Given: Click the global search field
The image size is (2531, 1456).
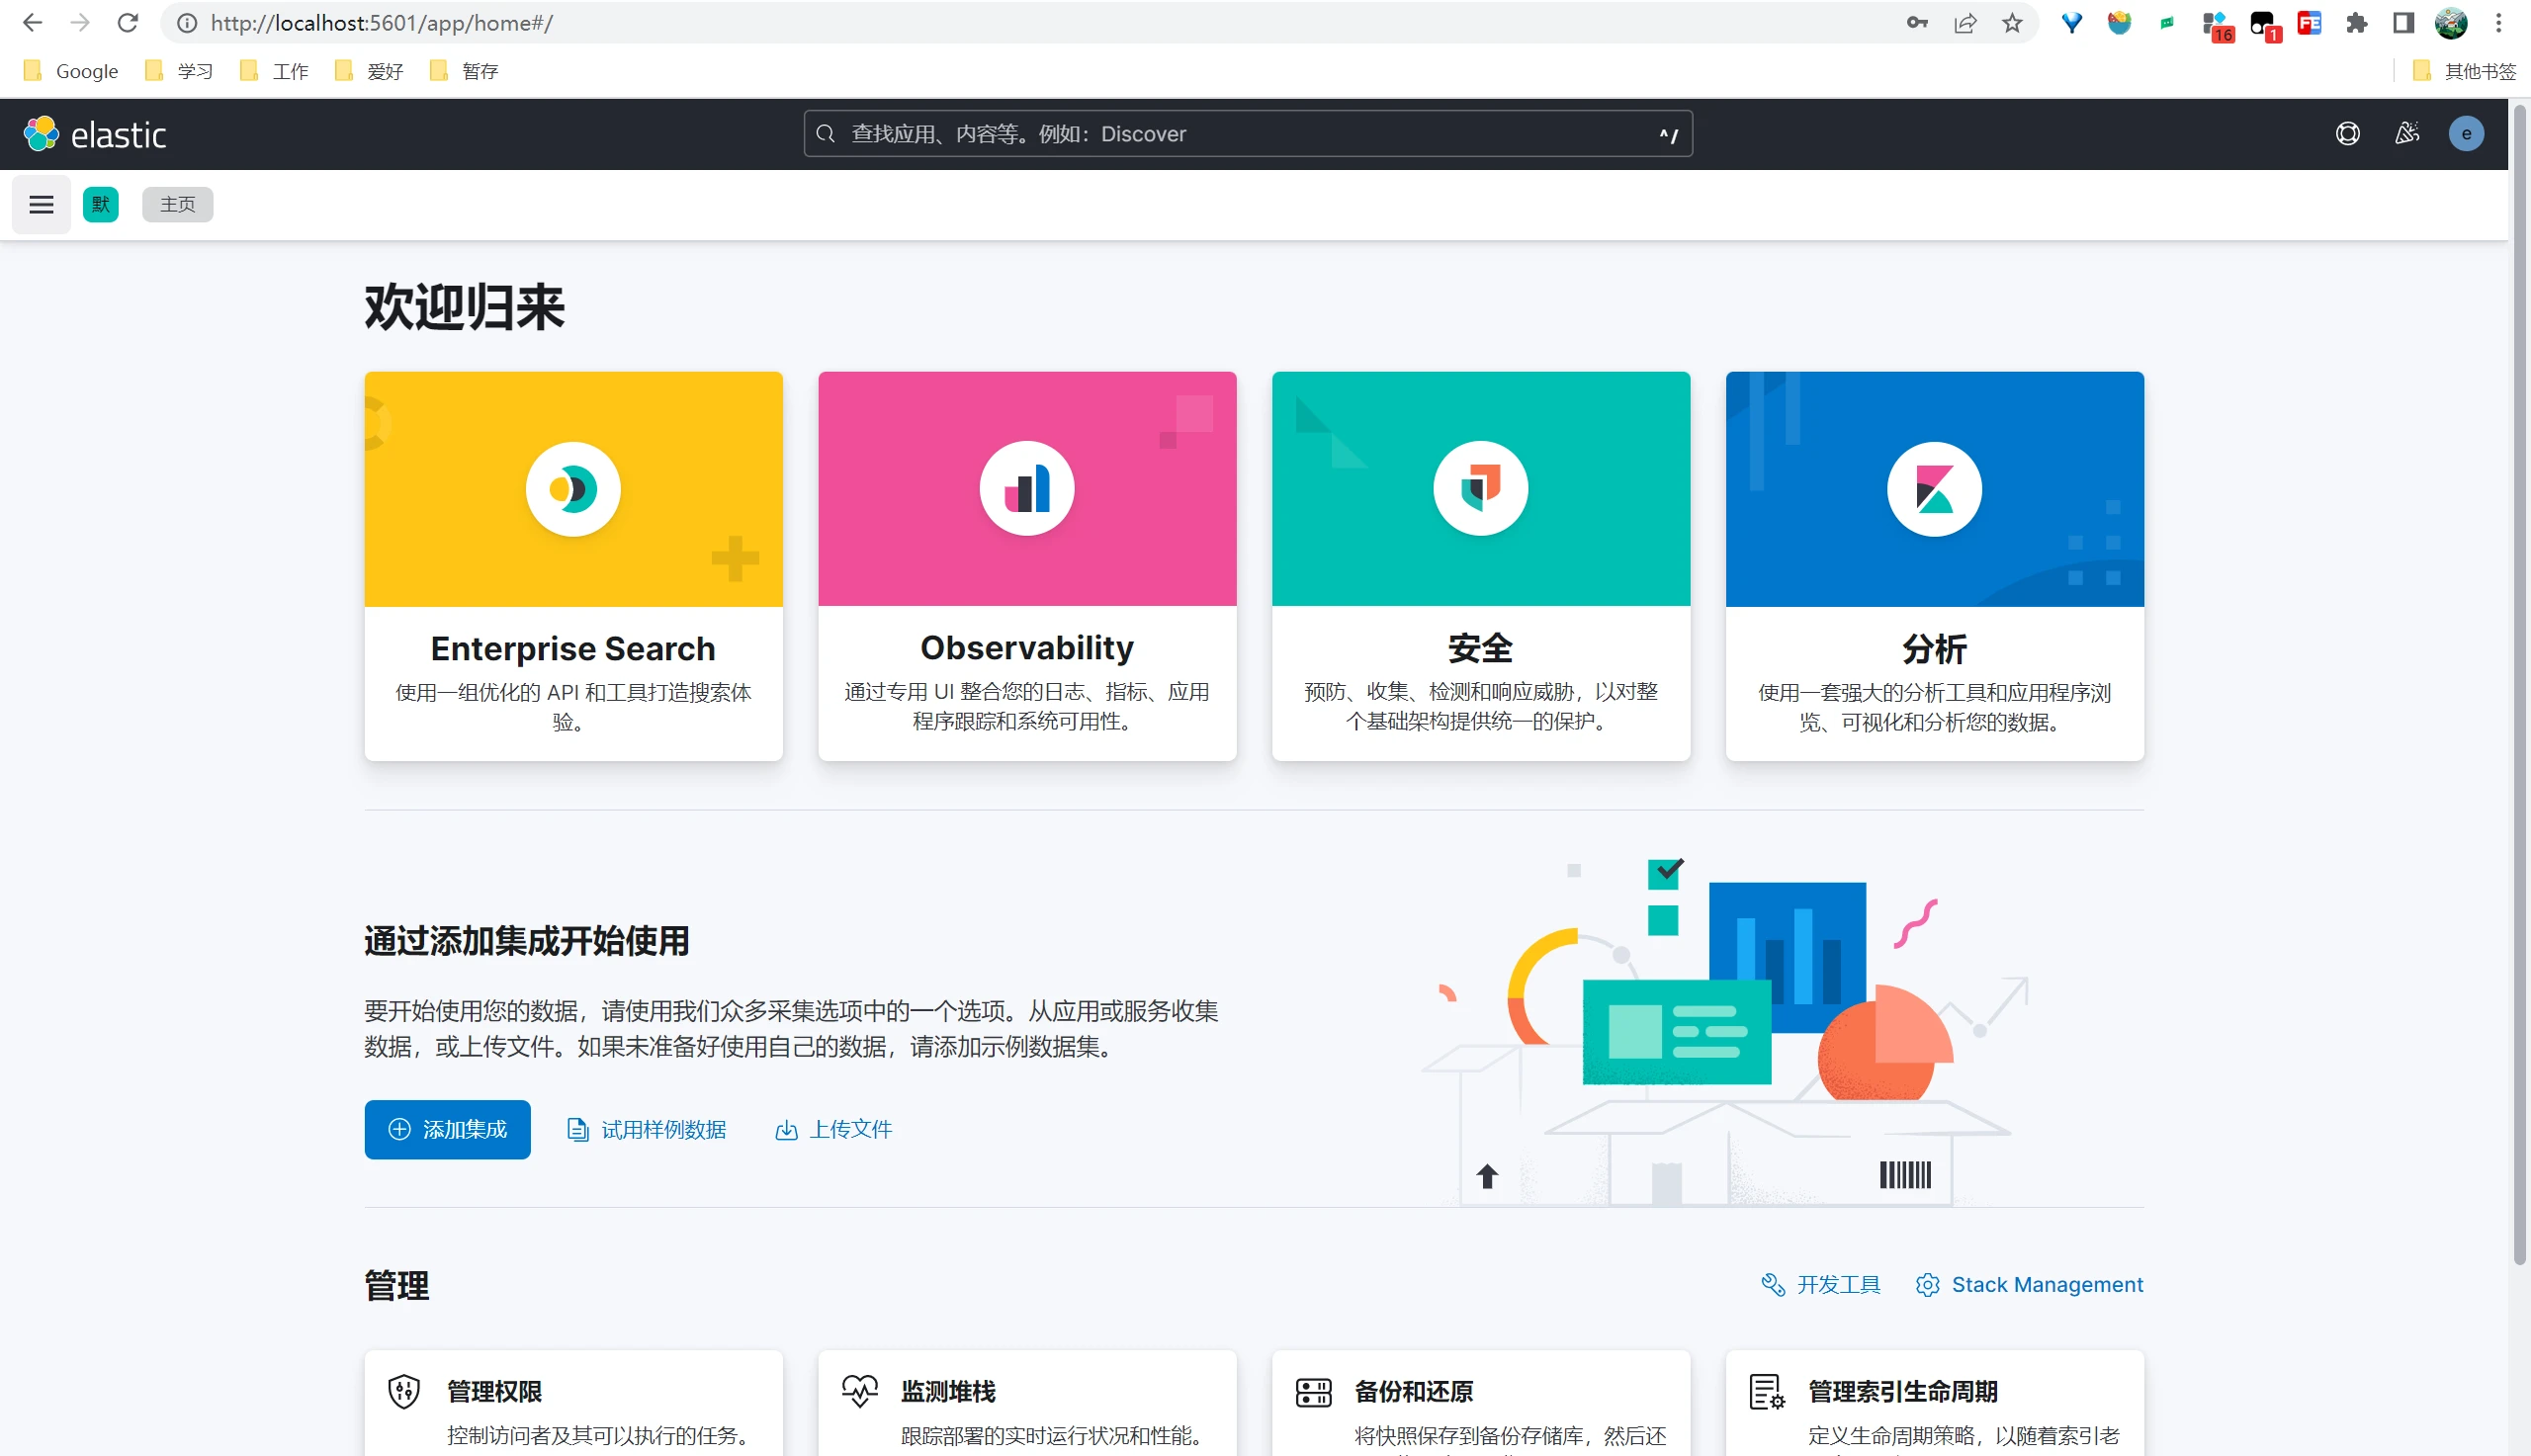Looking at the screenshot, I should [1247, 134].
